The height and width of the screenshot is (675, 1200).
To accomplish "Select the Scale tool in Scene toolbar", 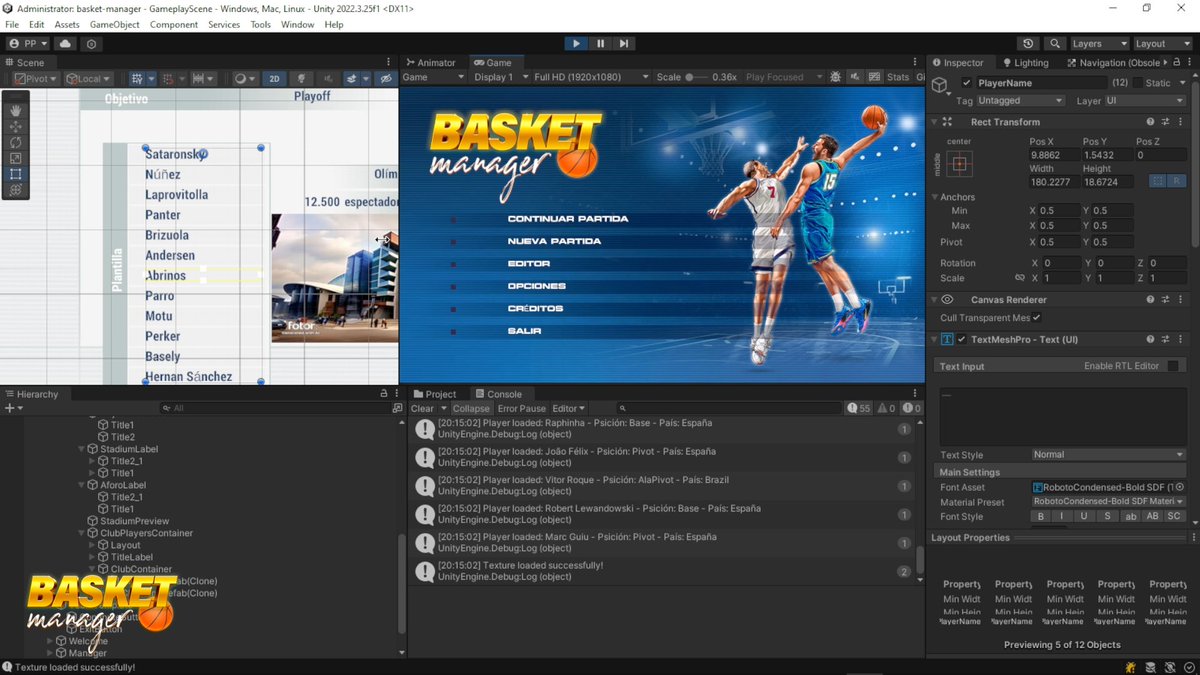I will [15, 158].
